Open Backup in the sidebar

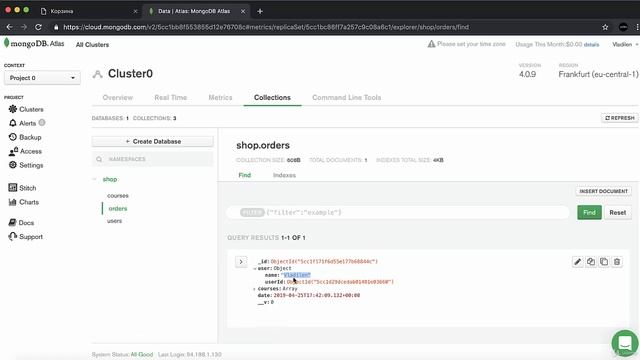click(25, 137)
